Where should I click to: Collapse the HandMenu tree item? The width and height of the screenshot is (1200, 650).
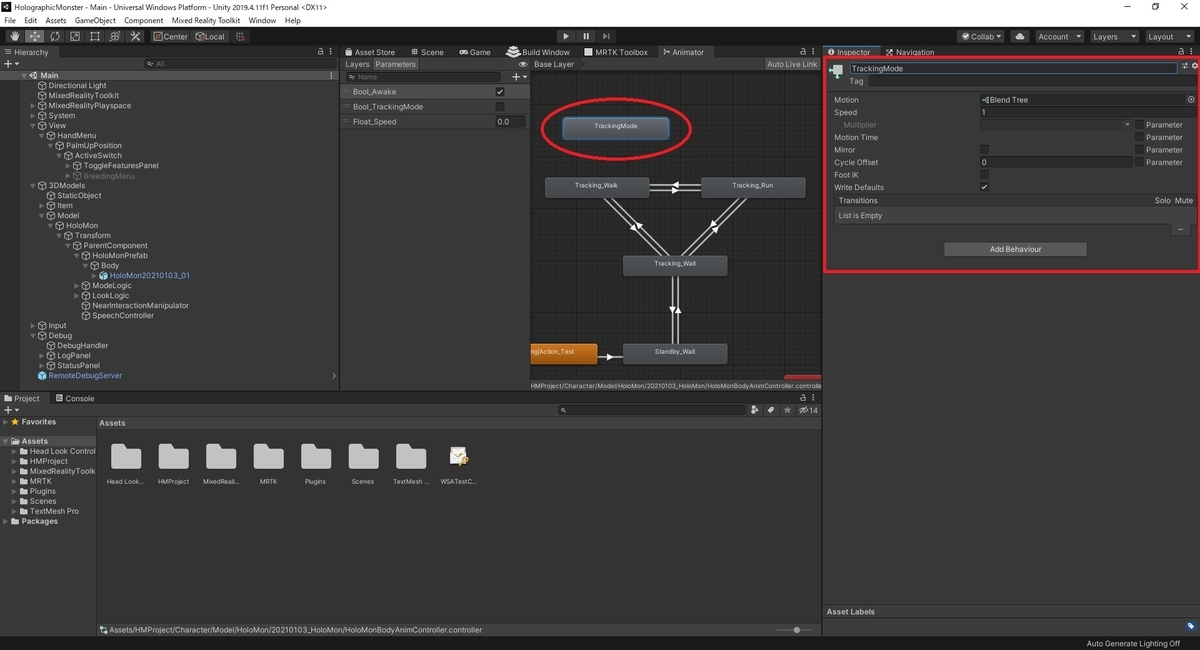(42, 136)
